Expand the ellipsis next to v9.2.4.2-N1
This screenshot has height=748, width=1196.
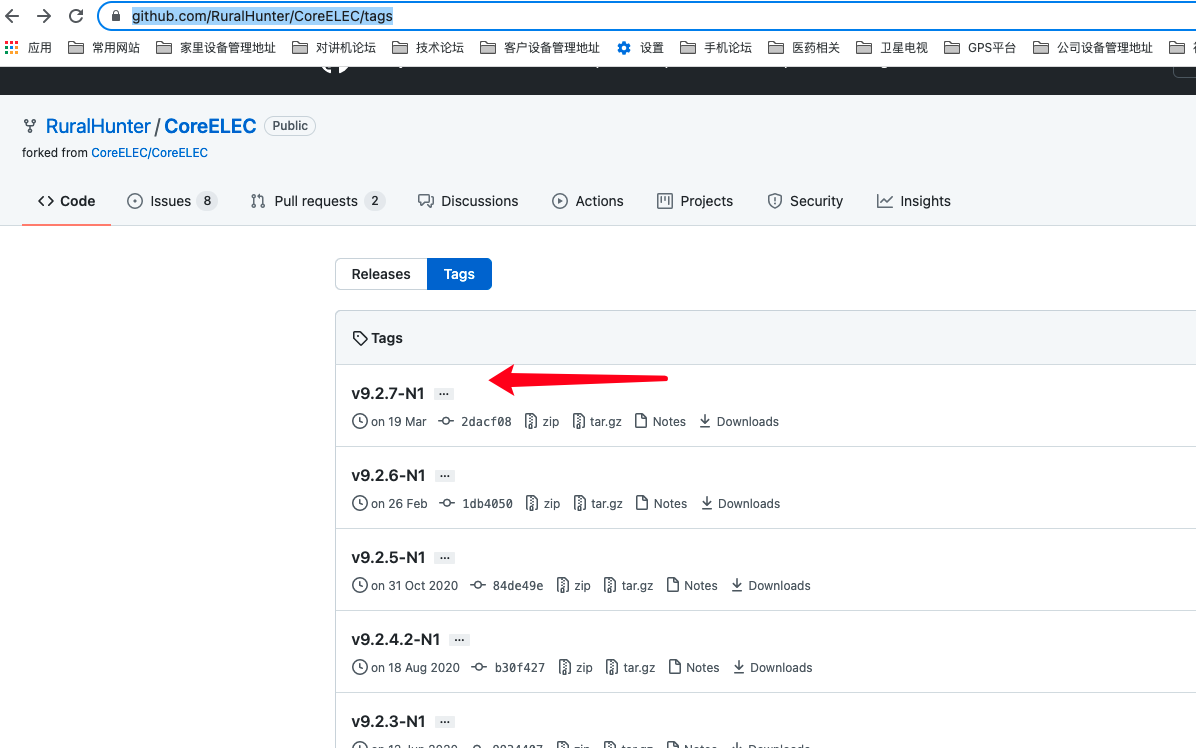pos(459,640)
